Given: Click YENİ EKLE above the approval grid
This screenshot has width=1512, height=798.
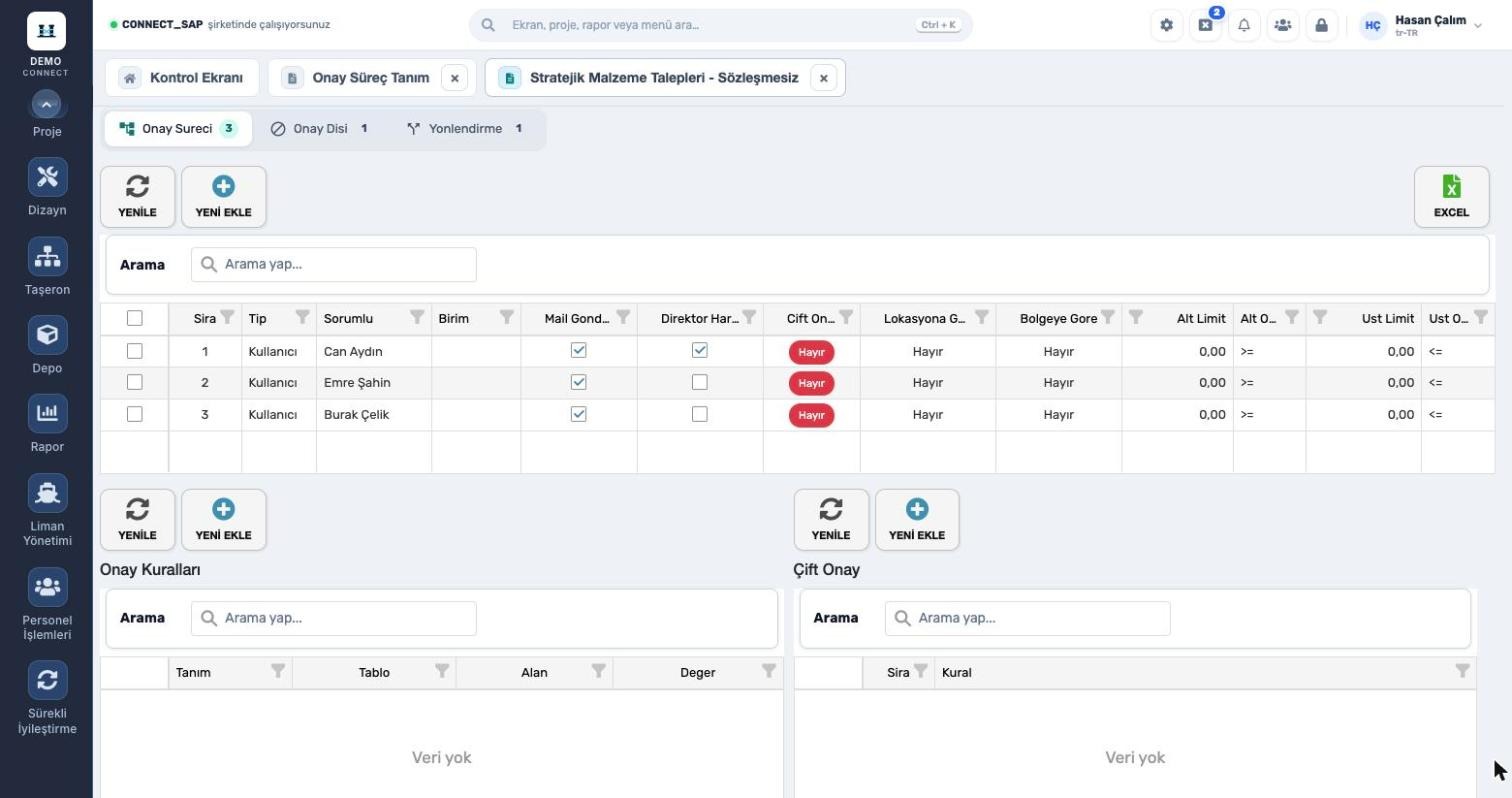Looking at the screenshot, I should (223, 197).
